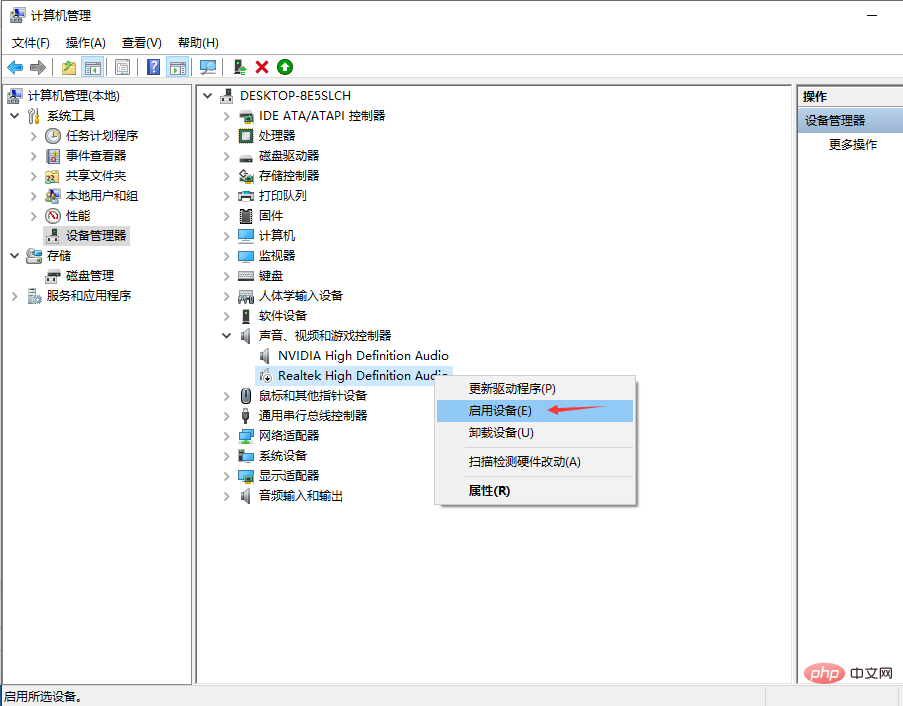Select the 软件设备 category row
903x706 pixels.
tap(283, 316)
